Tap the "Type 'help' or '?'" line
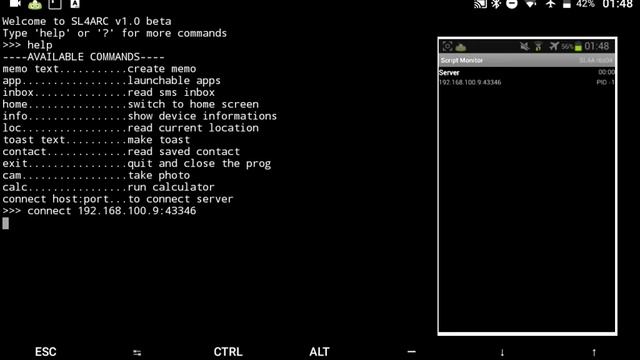 (115, 33)
